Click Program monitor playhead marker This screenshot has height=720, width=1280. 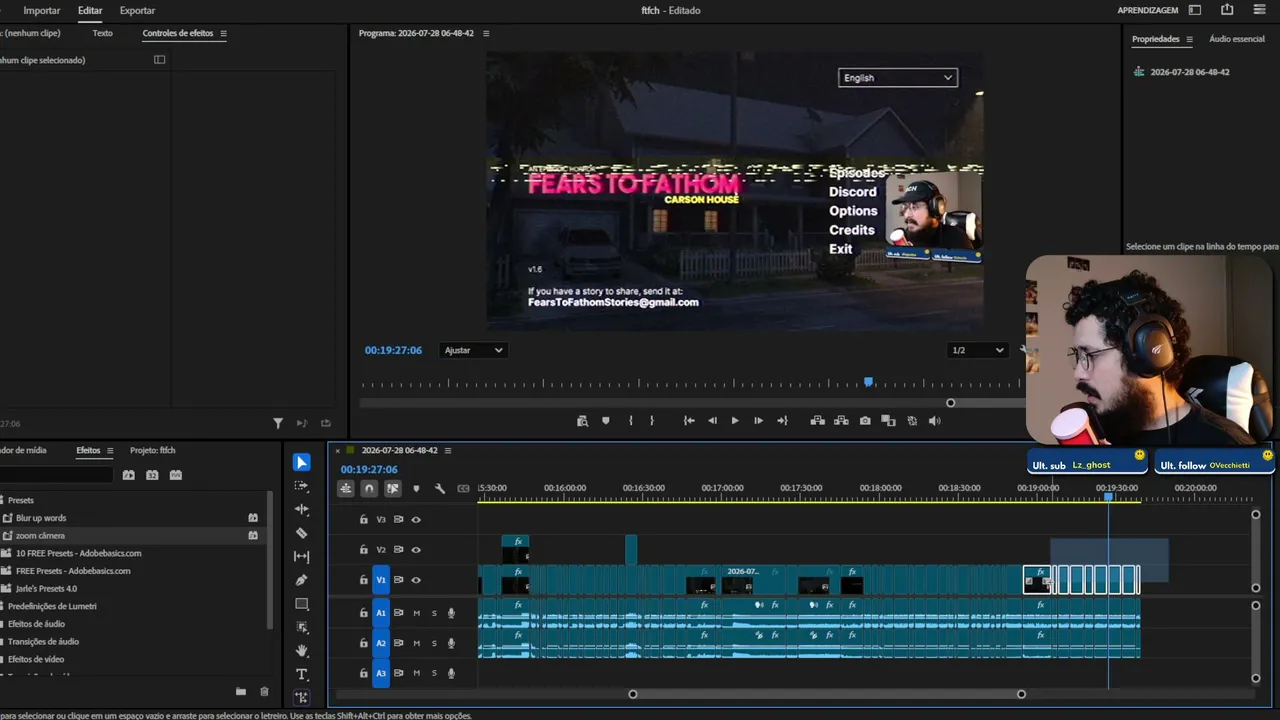[x=868, y=381]
